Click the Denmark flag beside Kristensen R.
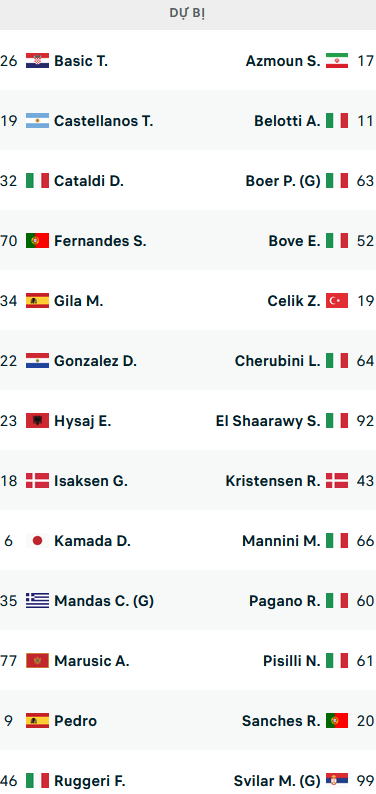The height and width of the screenshot is (794, 376). click(x=337, y=481)
